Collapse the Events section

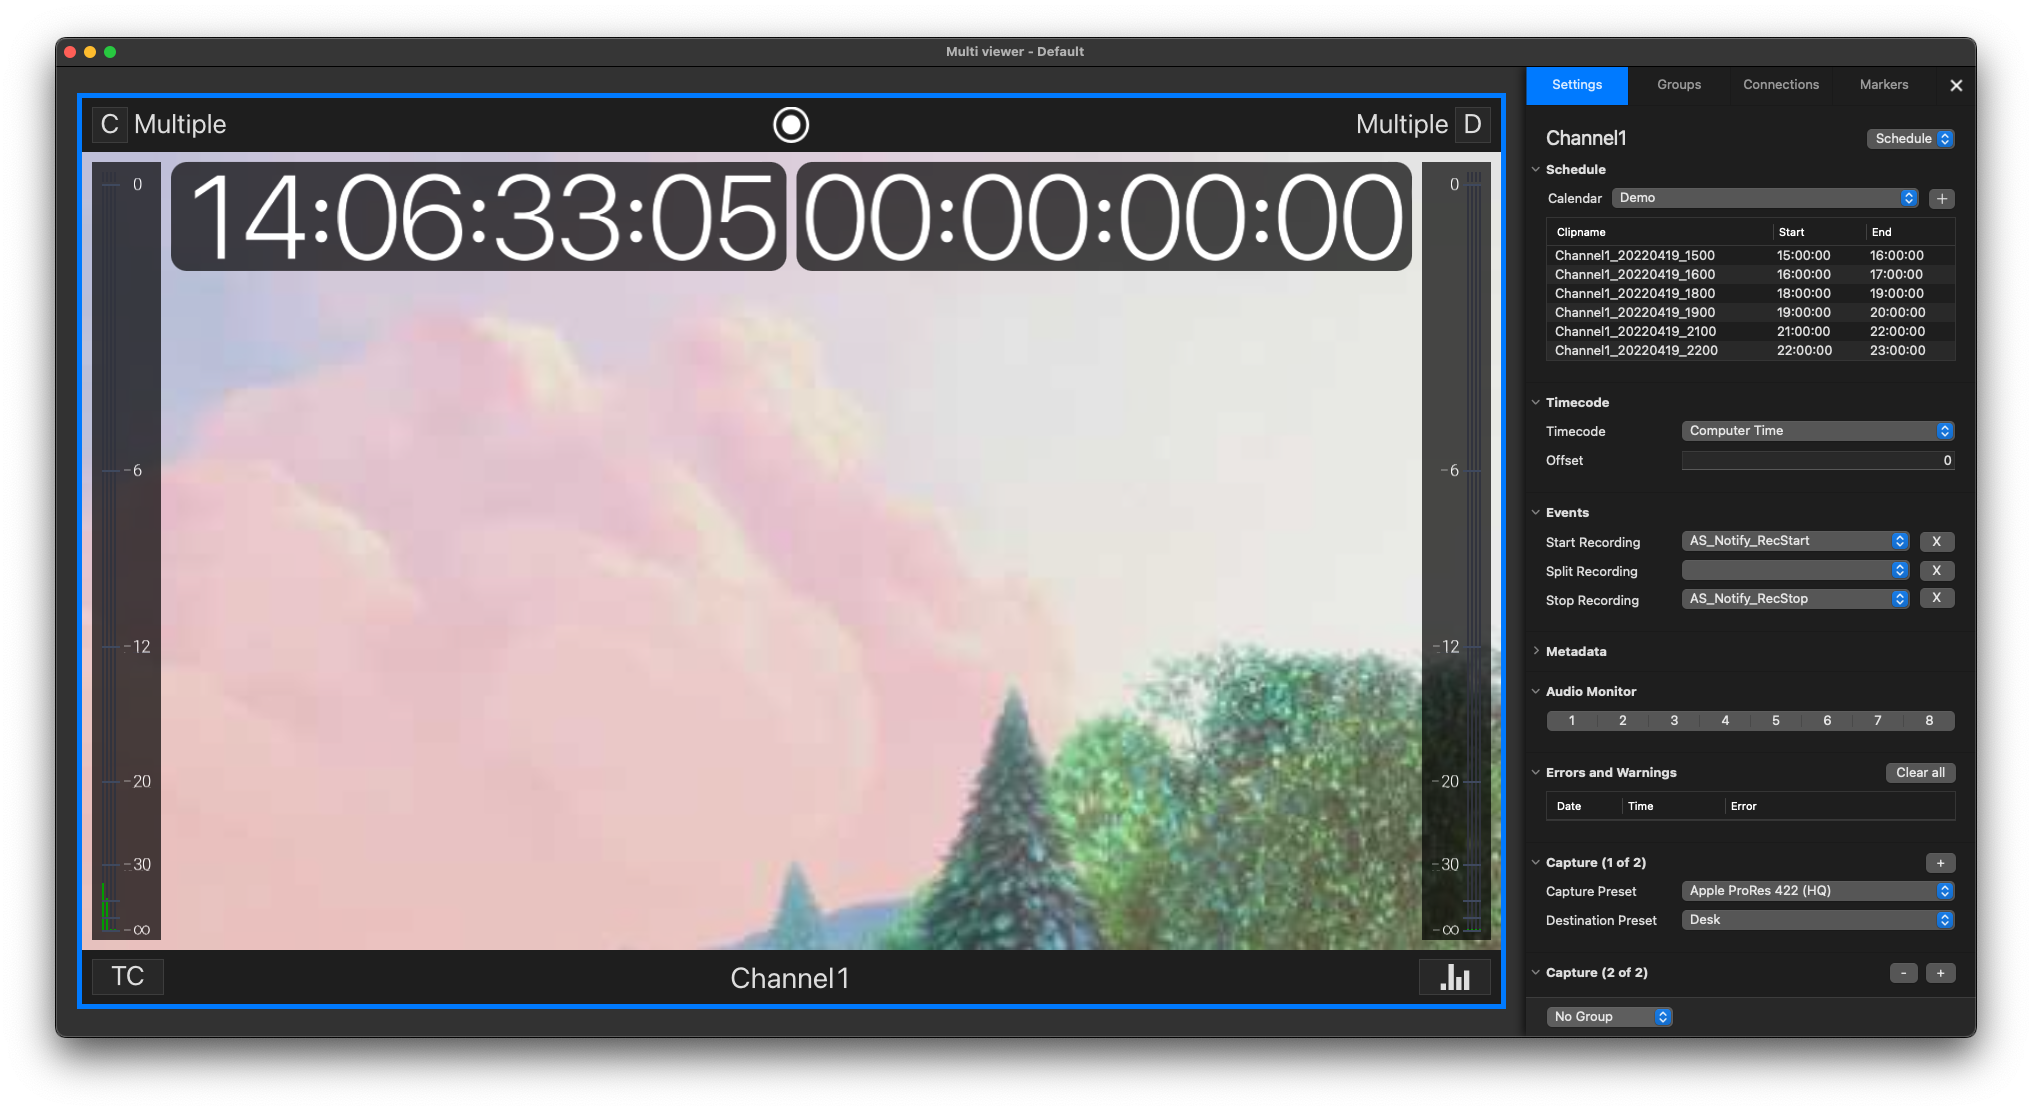click(x=1536, y=513)
